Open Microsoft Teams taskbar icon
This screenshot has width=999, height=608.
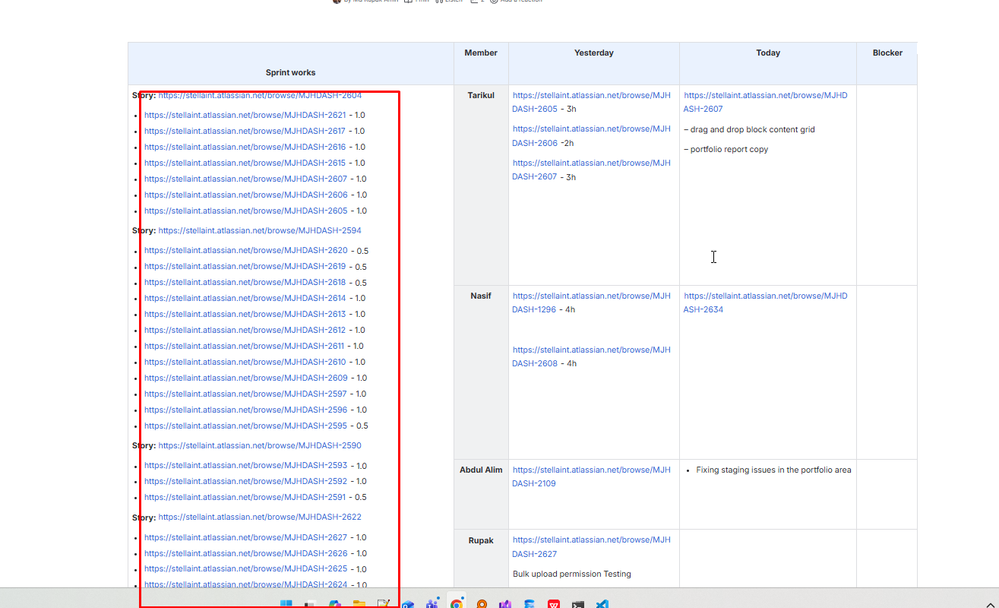point(433,604)
